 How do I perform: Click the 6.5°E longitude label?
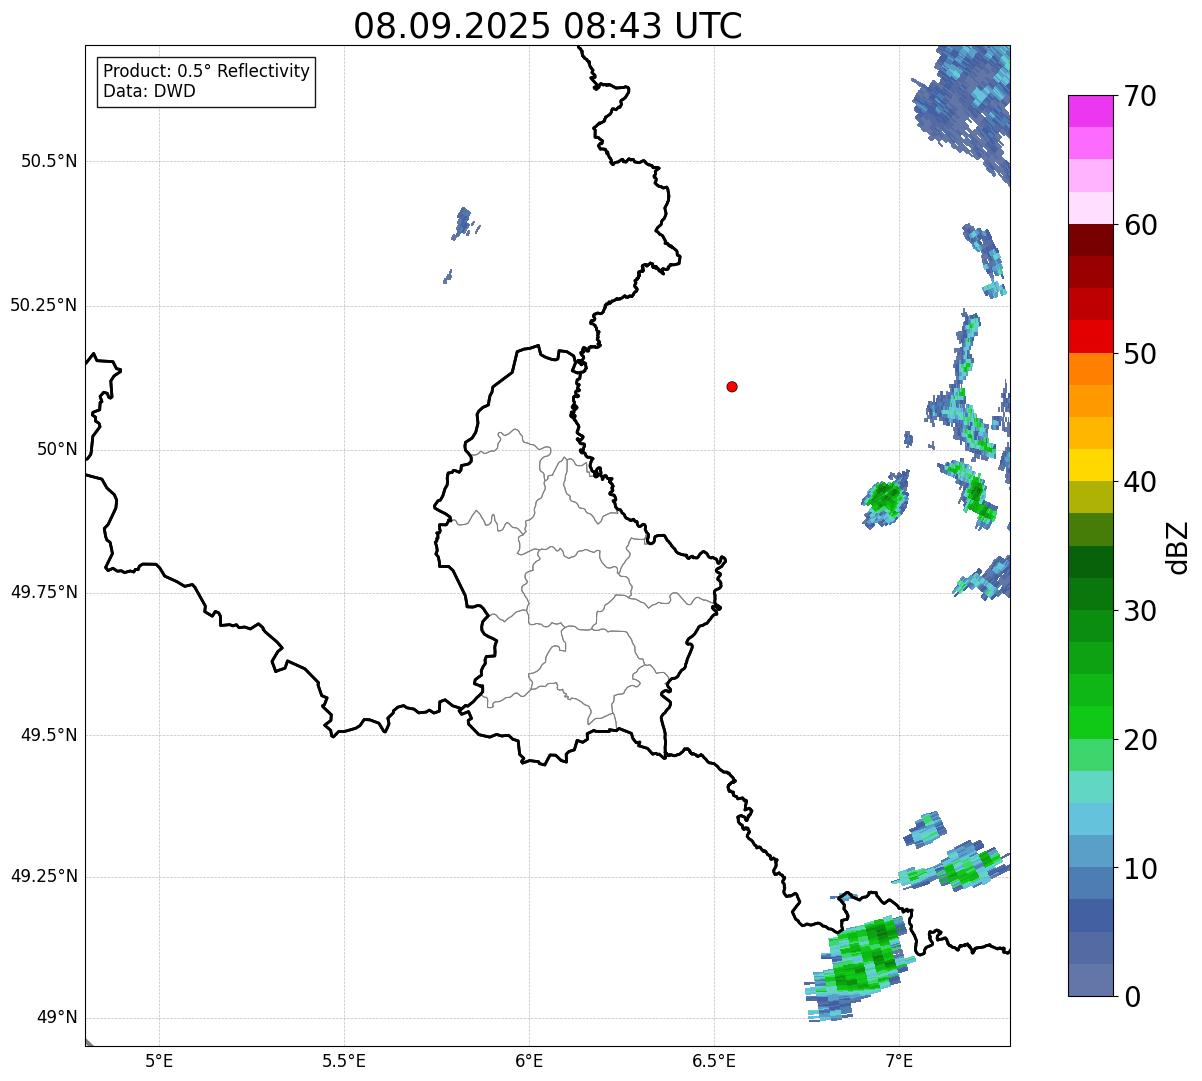714,1060
